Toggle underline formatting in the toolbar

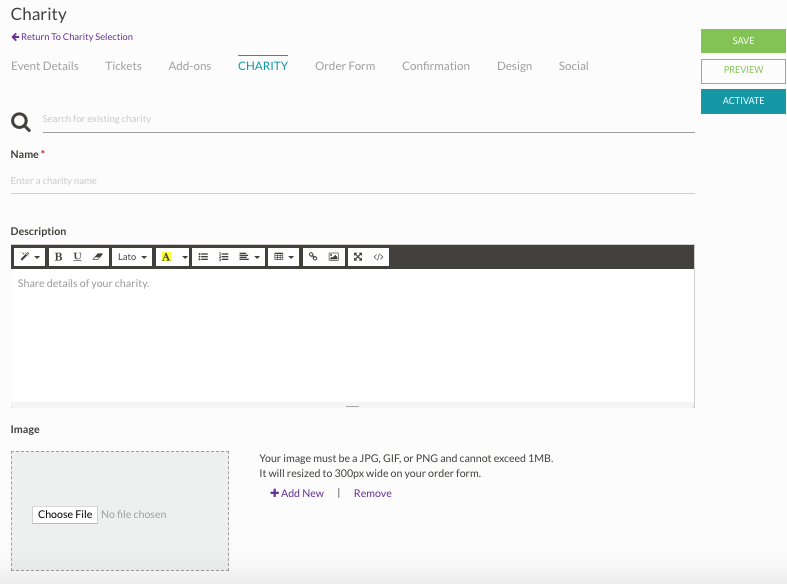pos(77,257)
